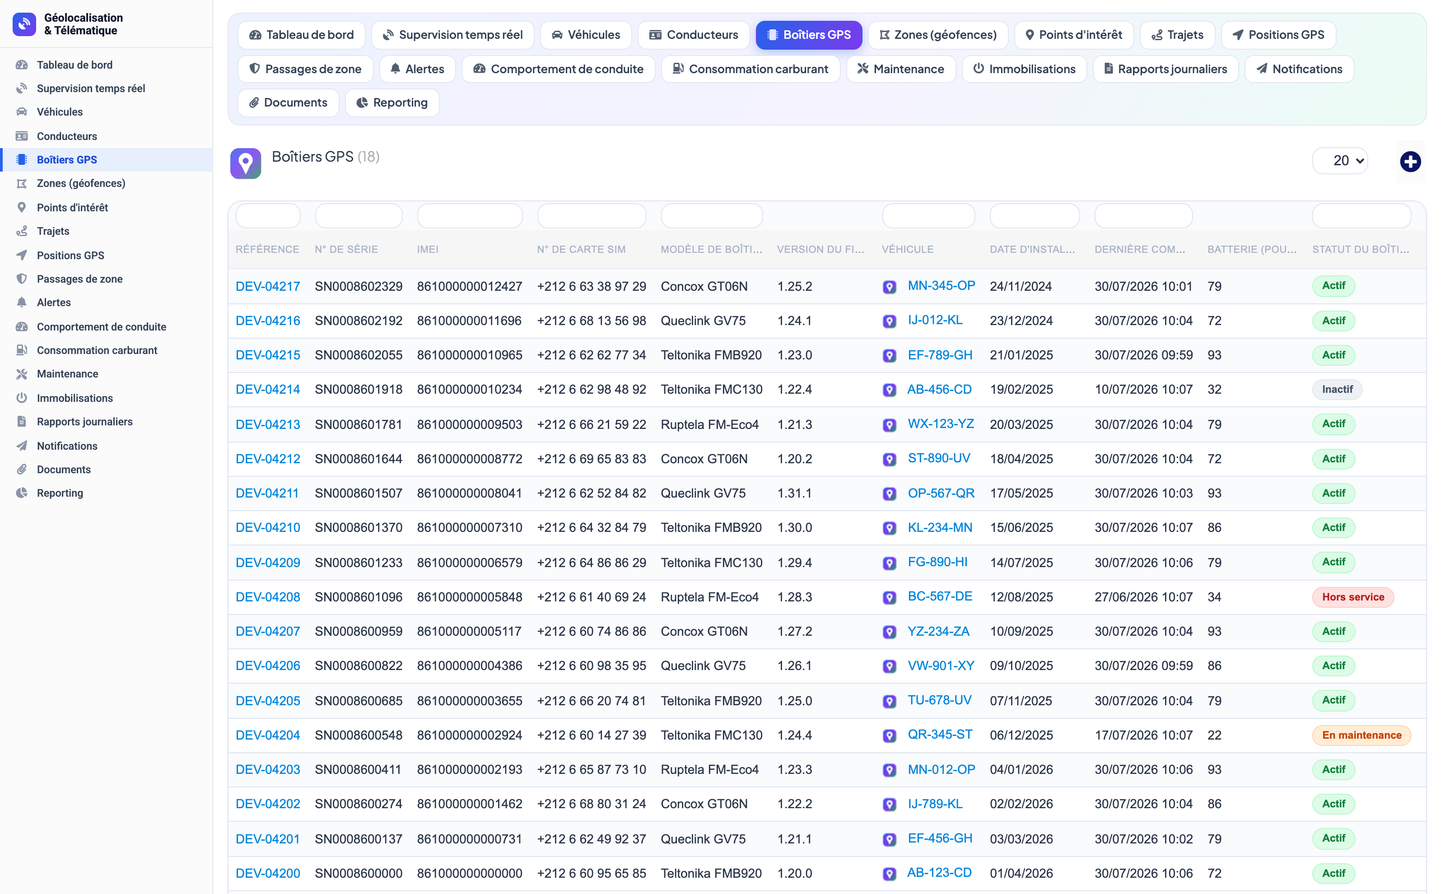Click the purple Boîtiers GPS header icon
This screenshot has height=894, width=1445.
pyautogui.click(x=246, y=163)
